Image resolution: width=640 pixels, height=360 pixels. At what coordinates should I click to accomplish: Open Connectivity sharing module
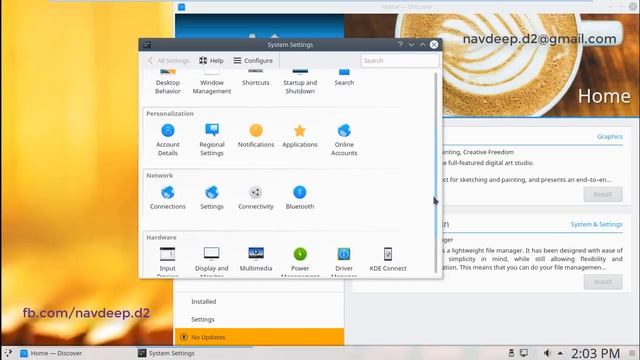256,198
